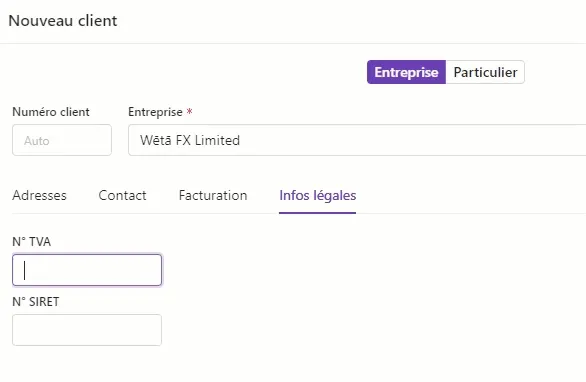Open the Adresses tab
Screen dimensions: 586x382
pyautogui.click(x=39, y=195)
